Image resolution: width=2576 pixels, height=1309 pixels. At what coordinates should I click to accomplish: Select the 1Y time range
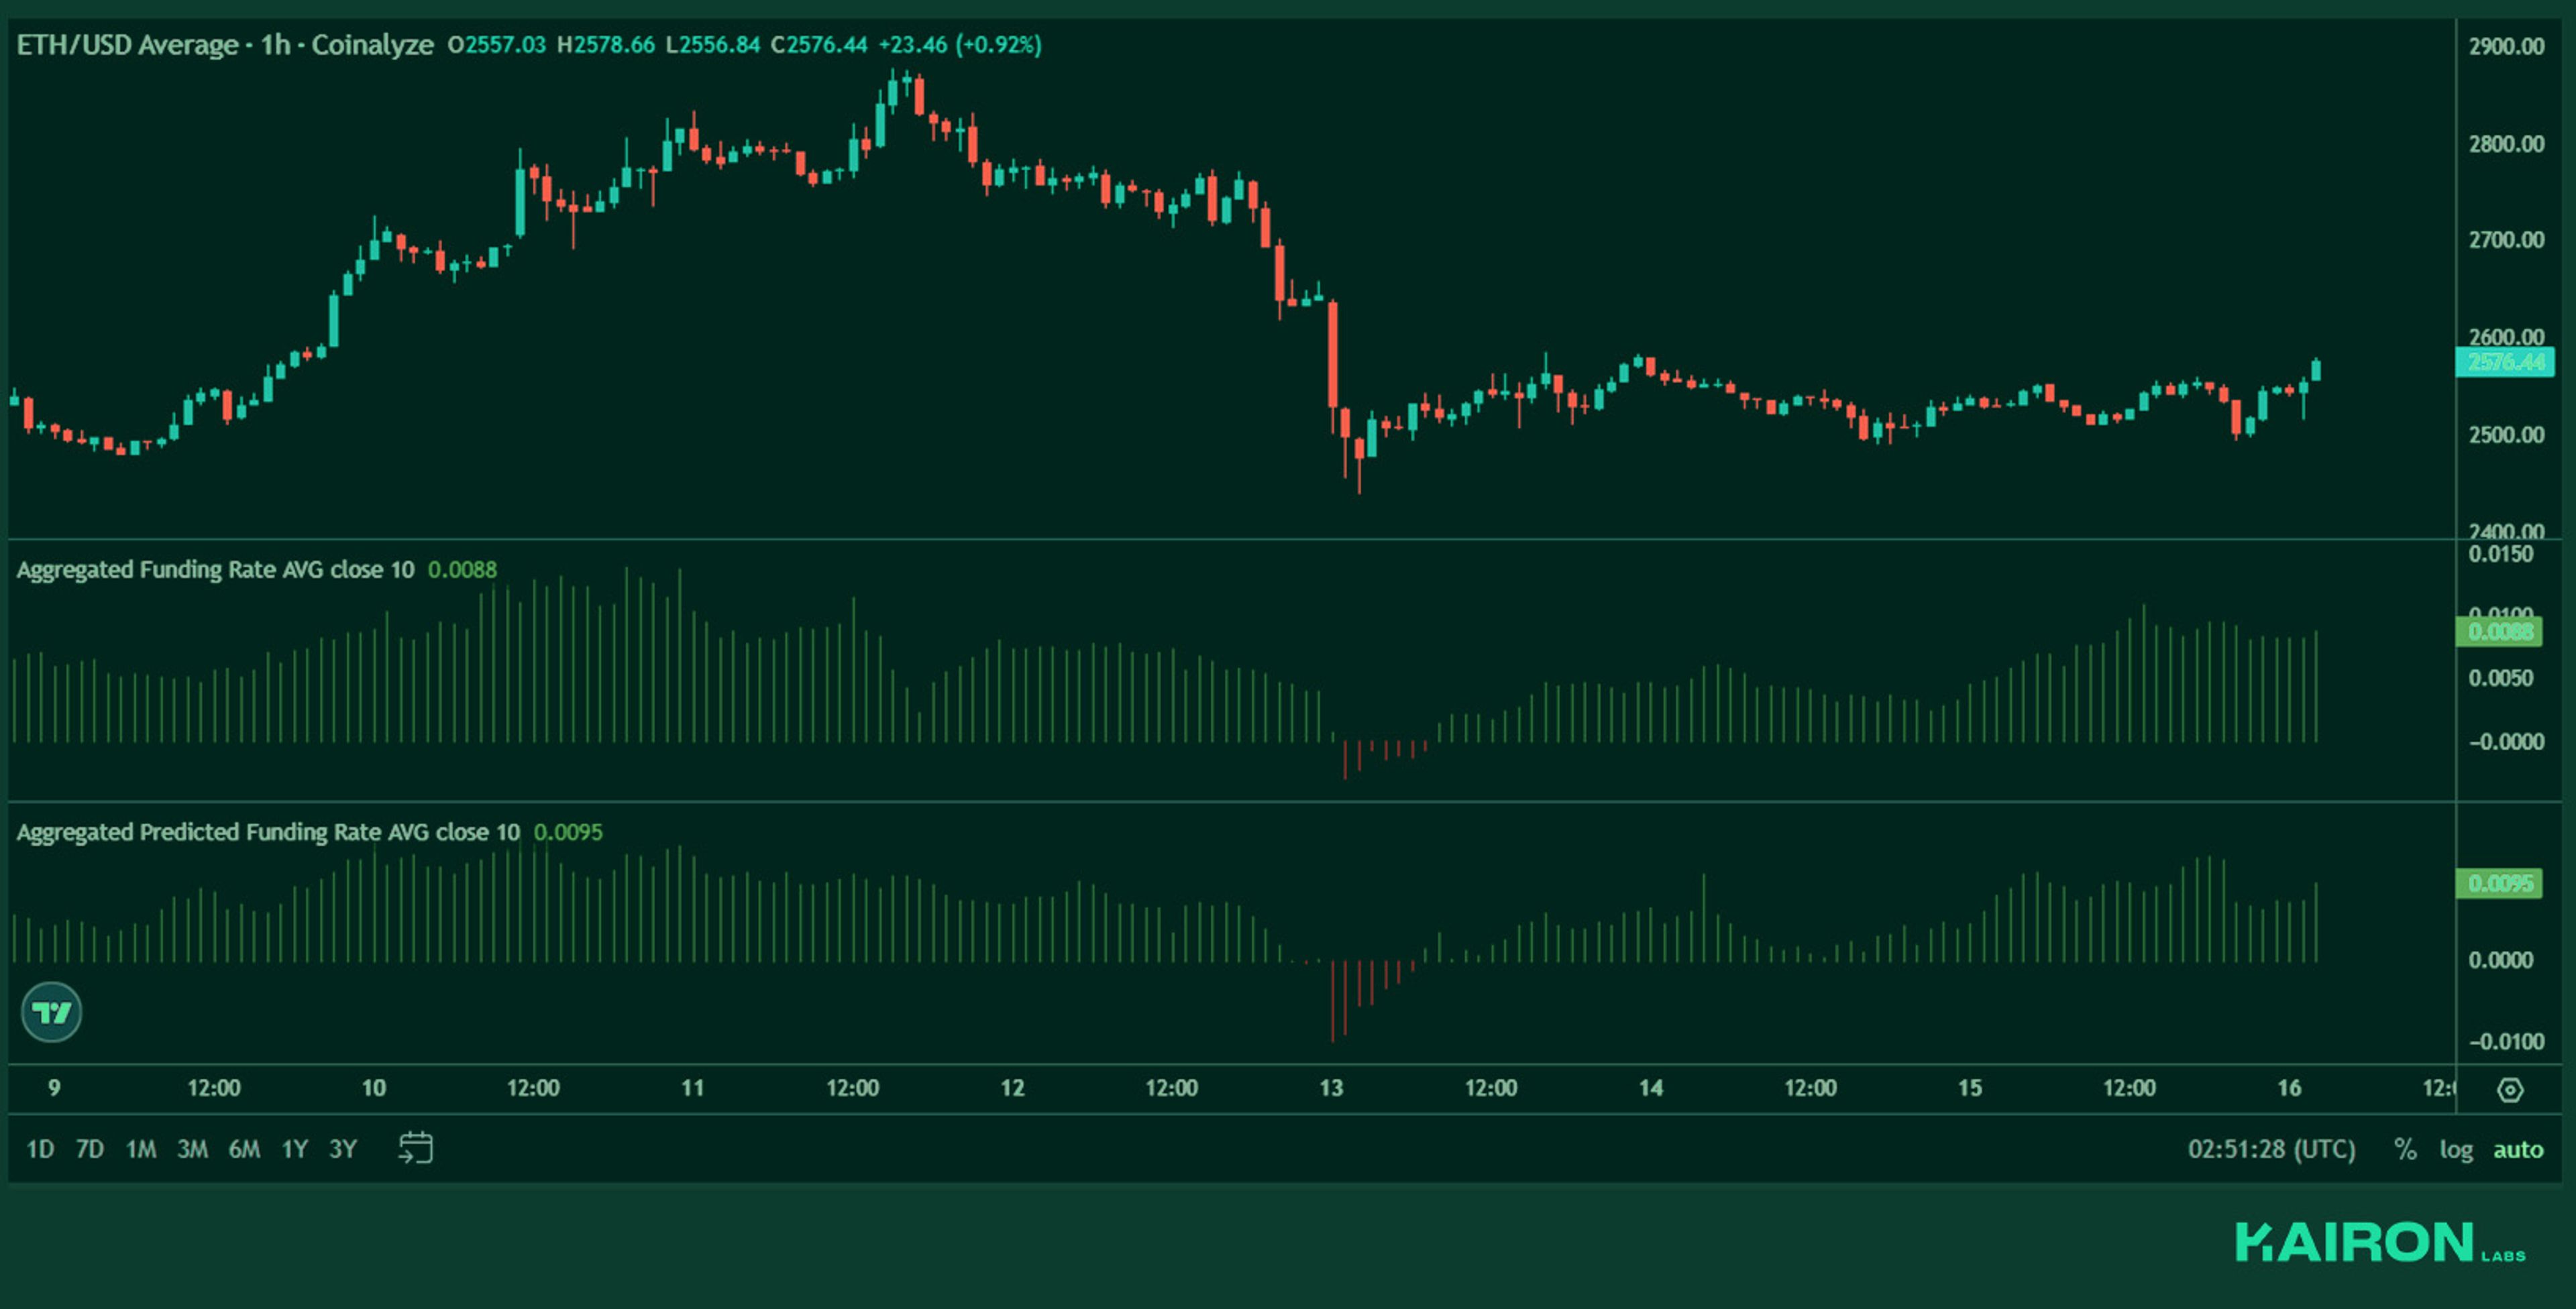(x=294, y=1149)
